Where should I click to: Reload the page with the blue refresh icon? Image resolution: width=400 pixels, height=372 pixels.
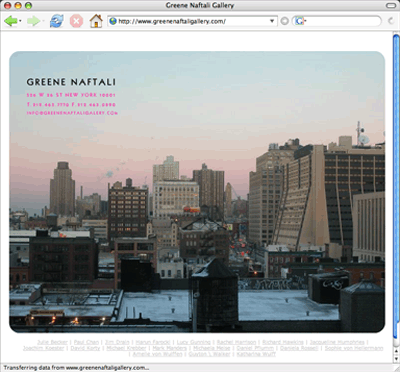57,21
